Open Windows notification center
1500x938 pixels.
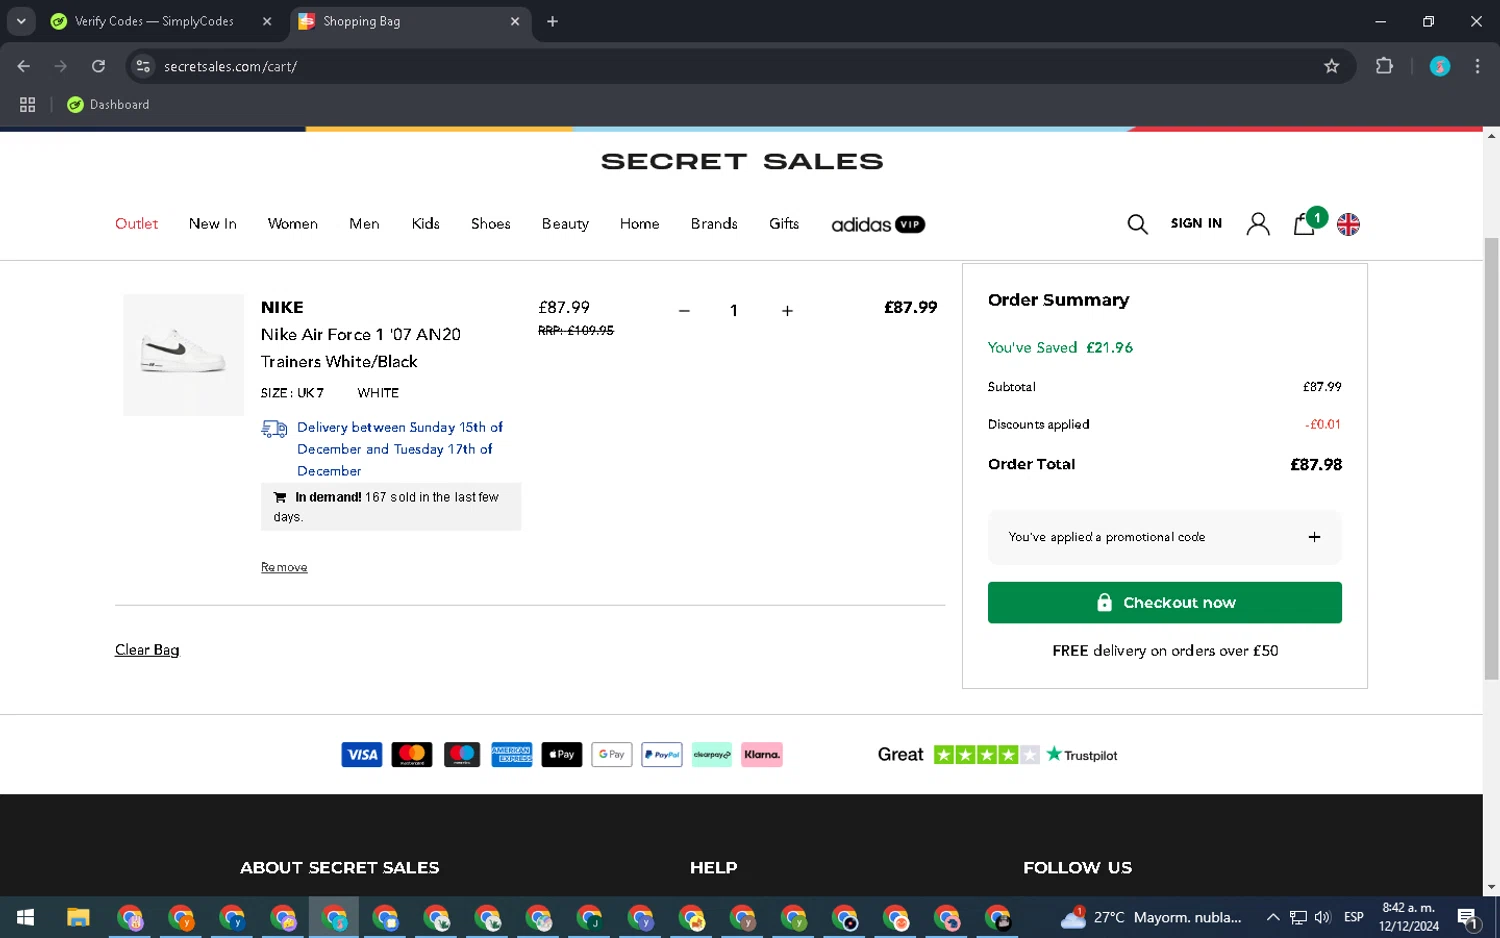tap(1468, 917)
